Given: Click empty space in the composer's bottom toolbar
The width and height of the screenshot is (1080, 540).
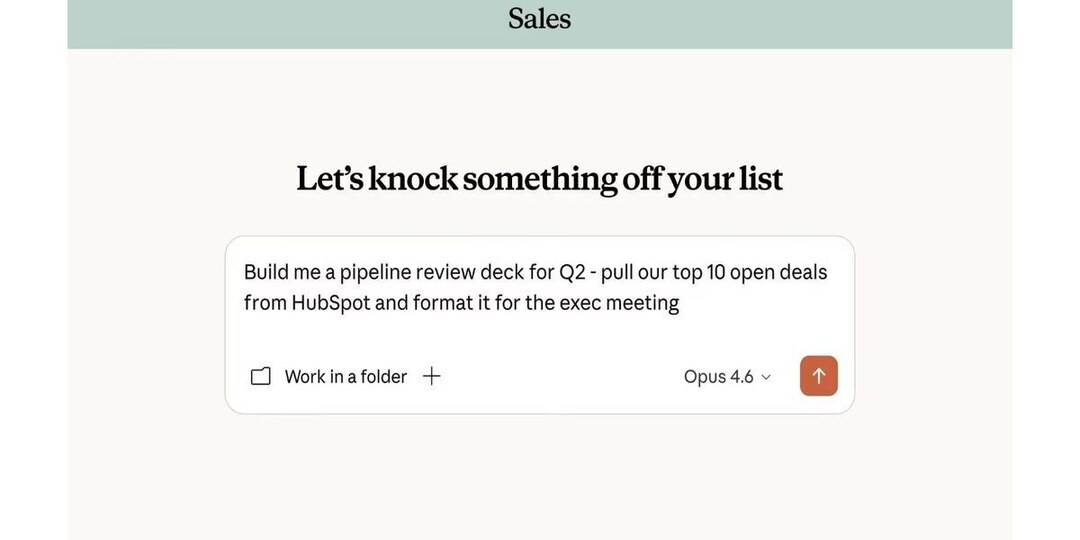Looking at the screenshot, I should point(560,377).
